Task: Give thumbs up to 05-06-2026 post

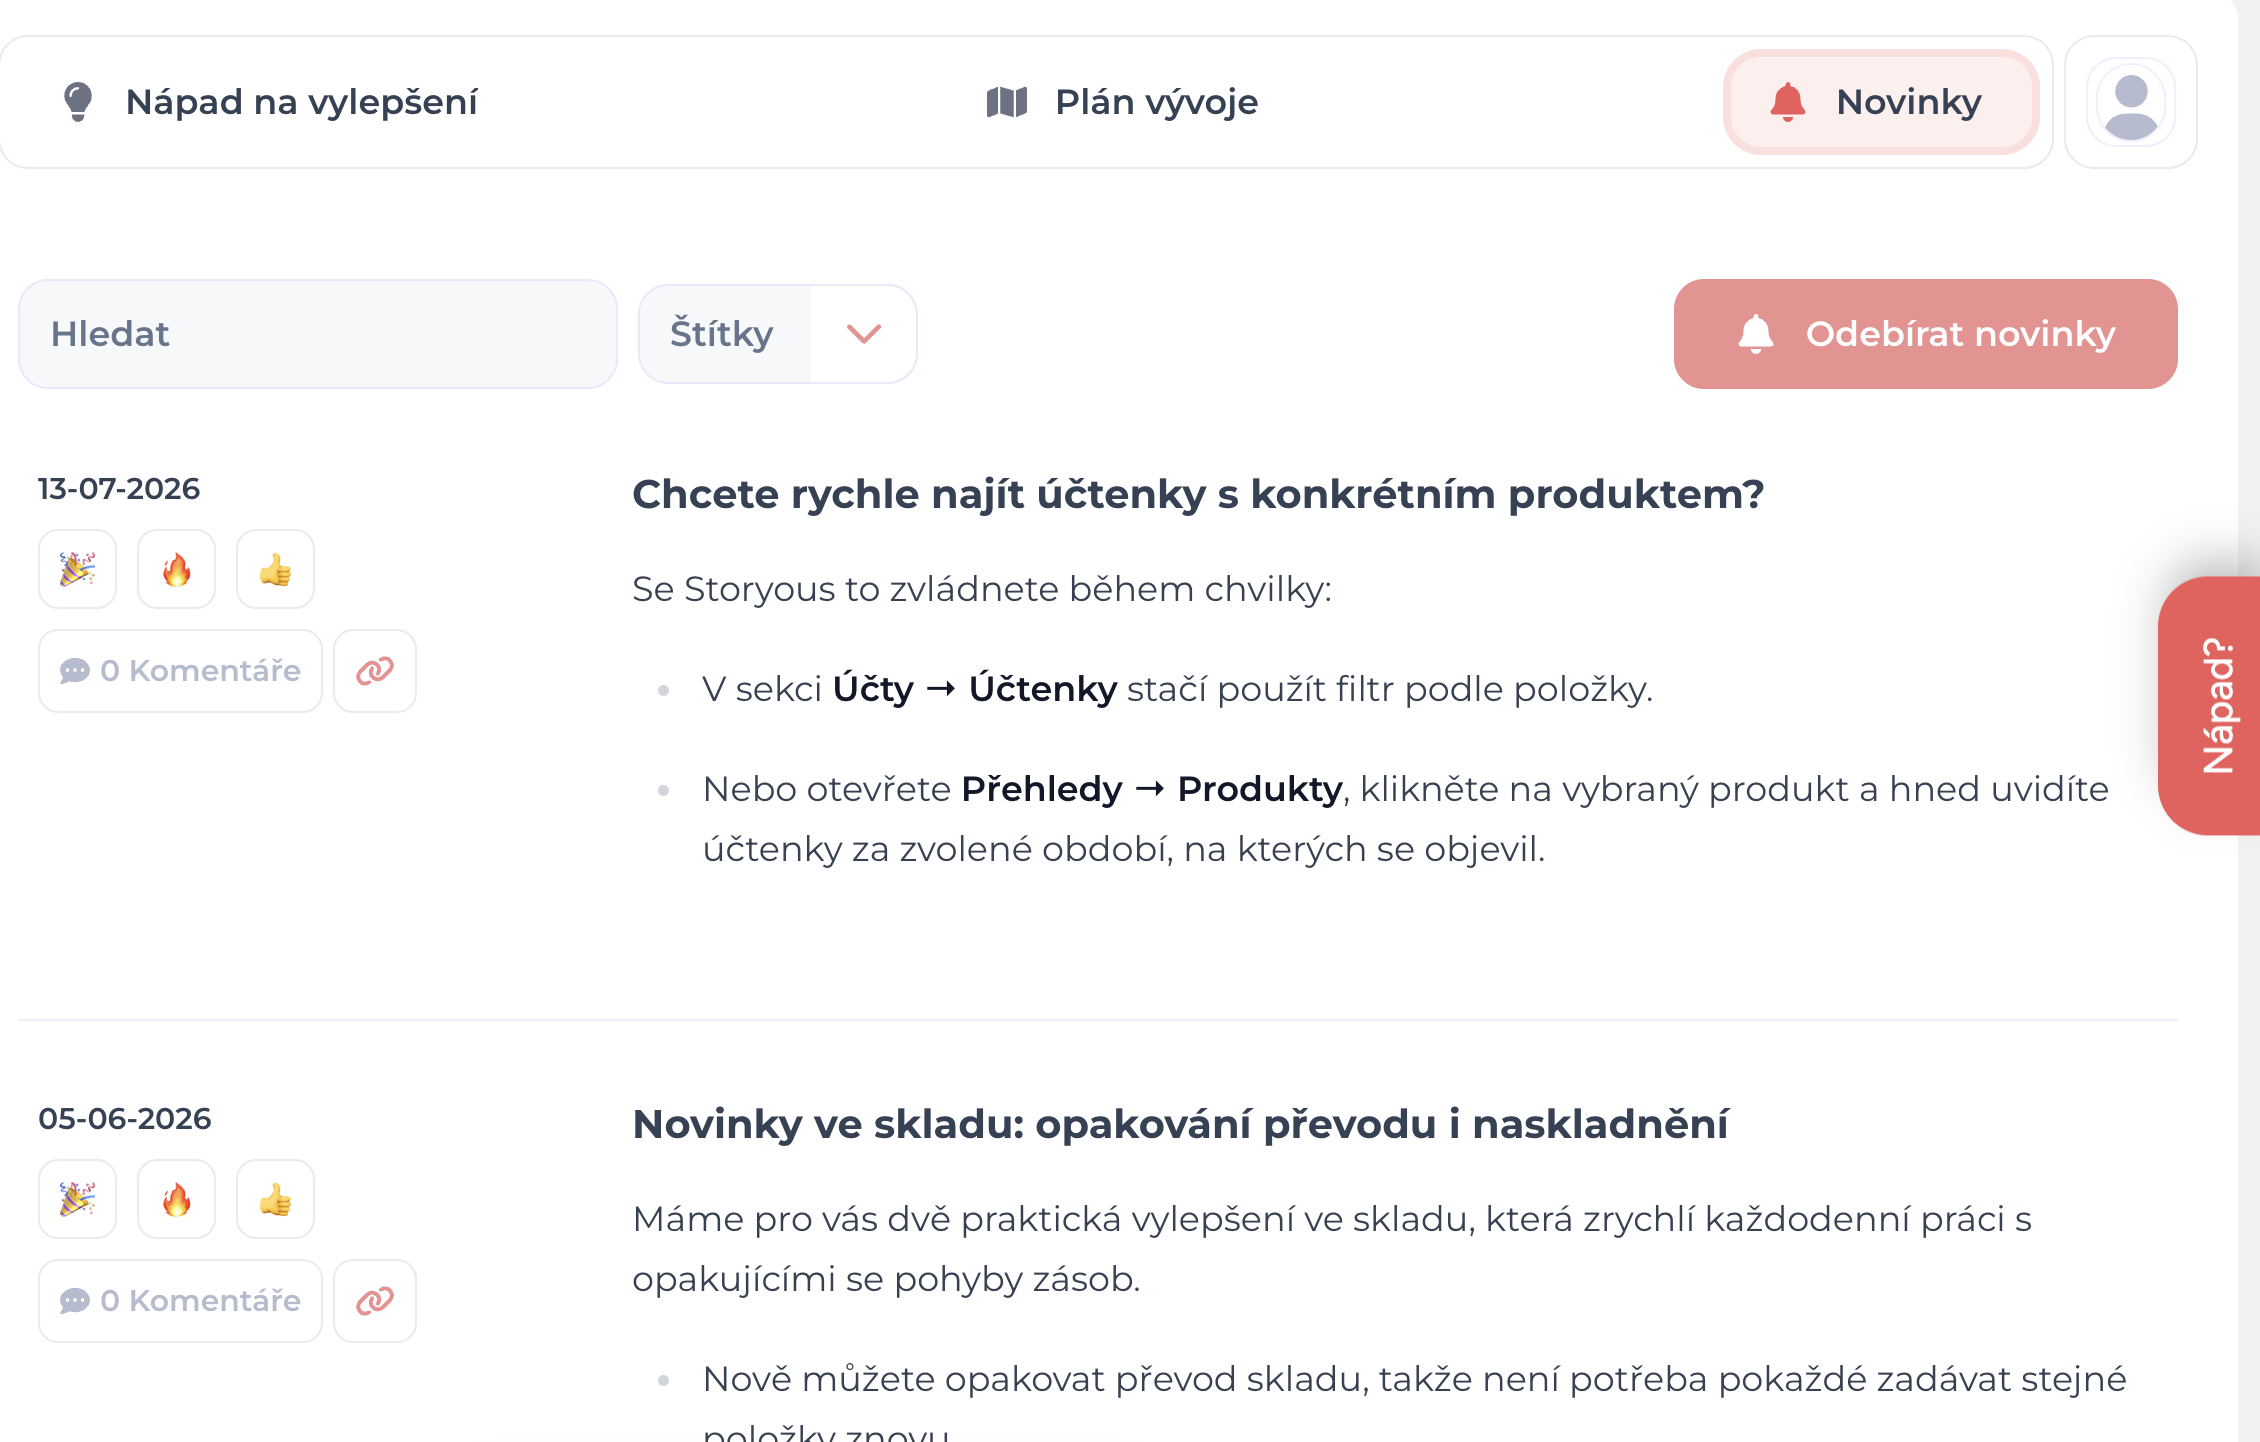Action: coord(275,1199)
